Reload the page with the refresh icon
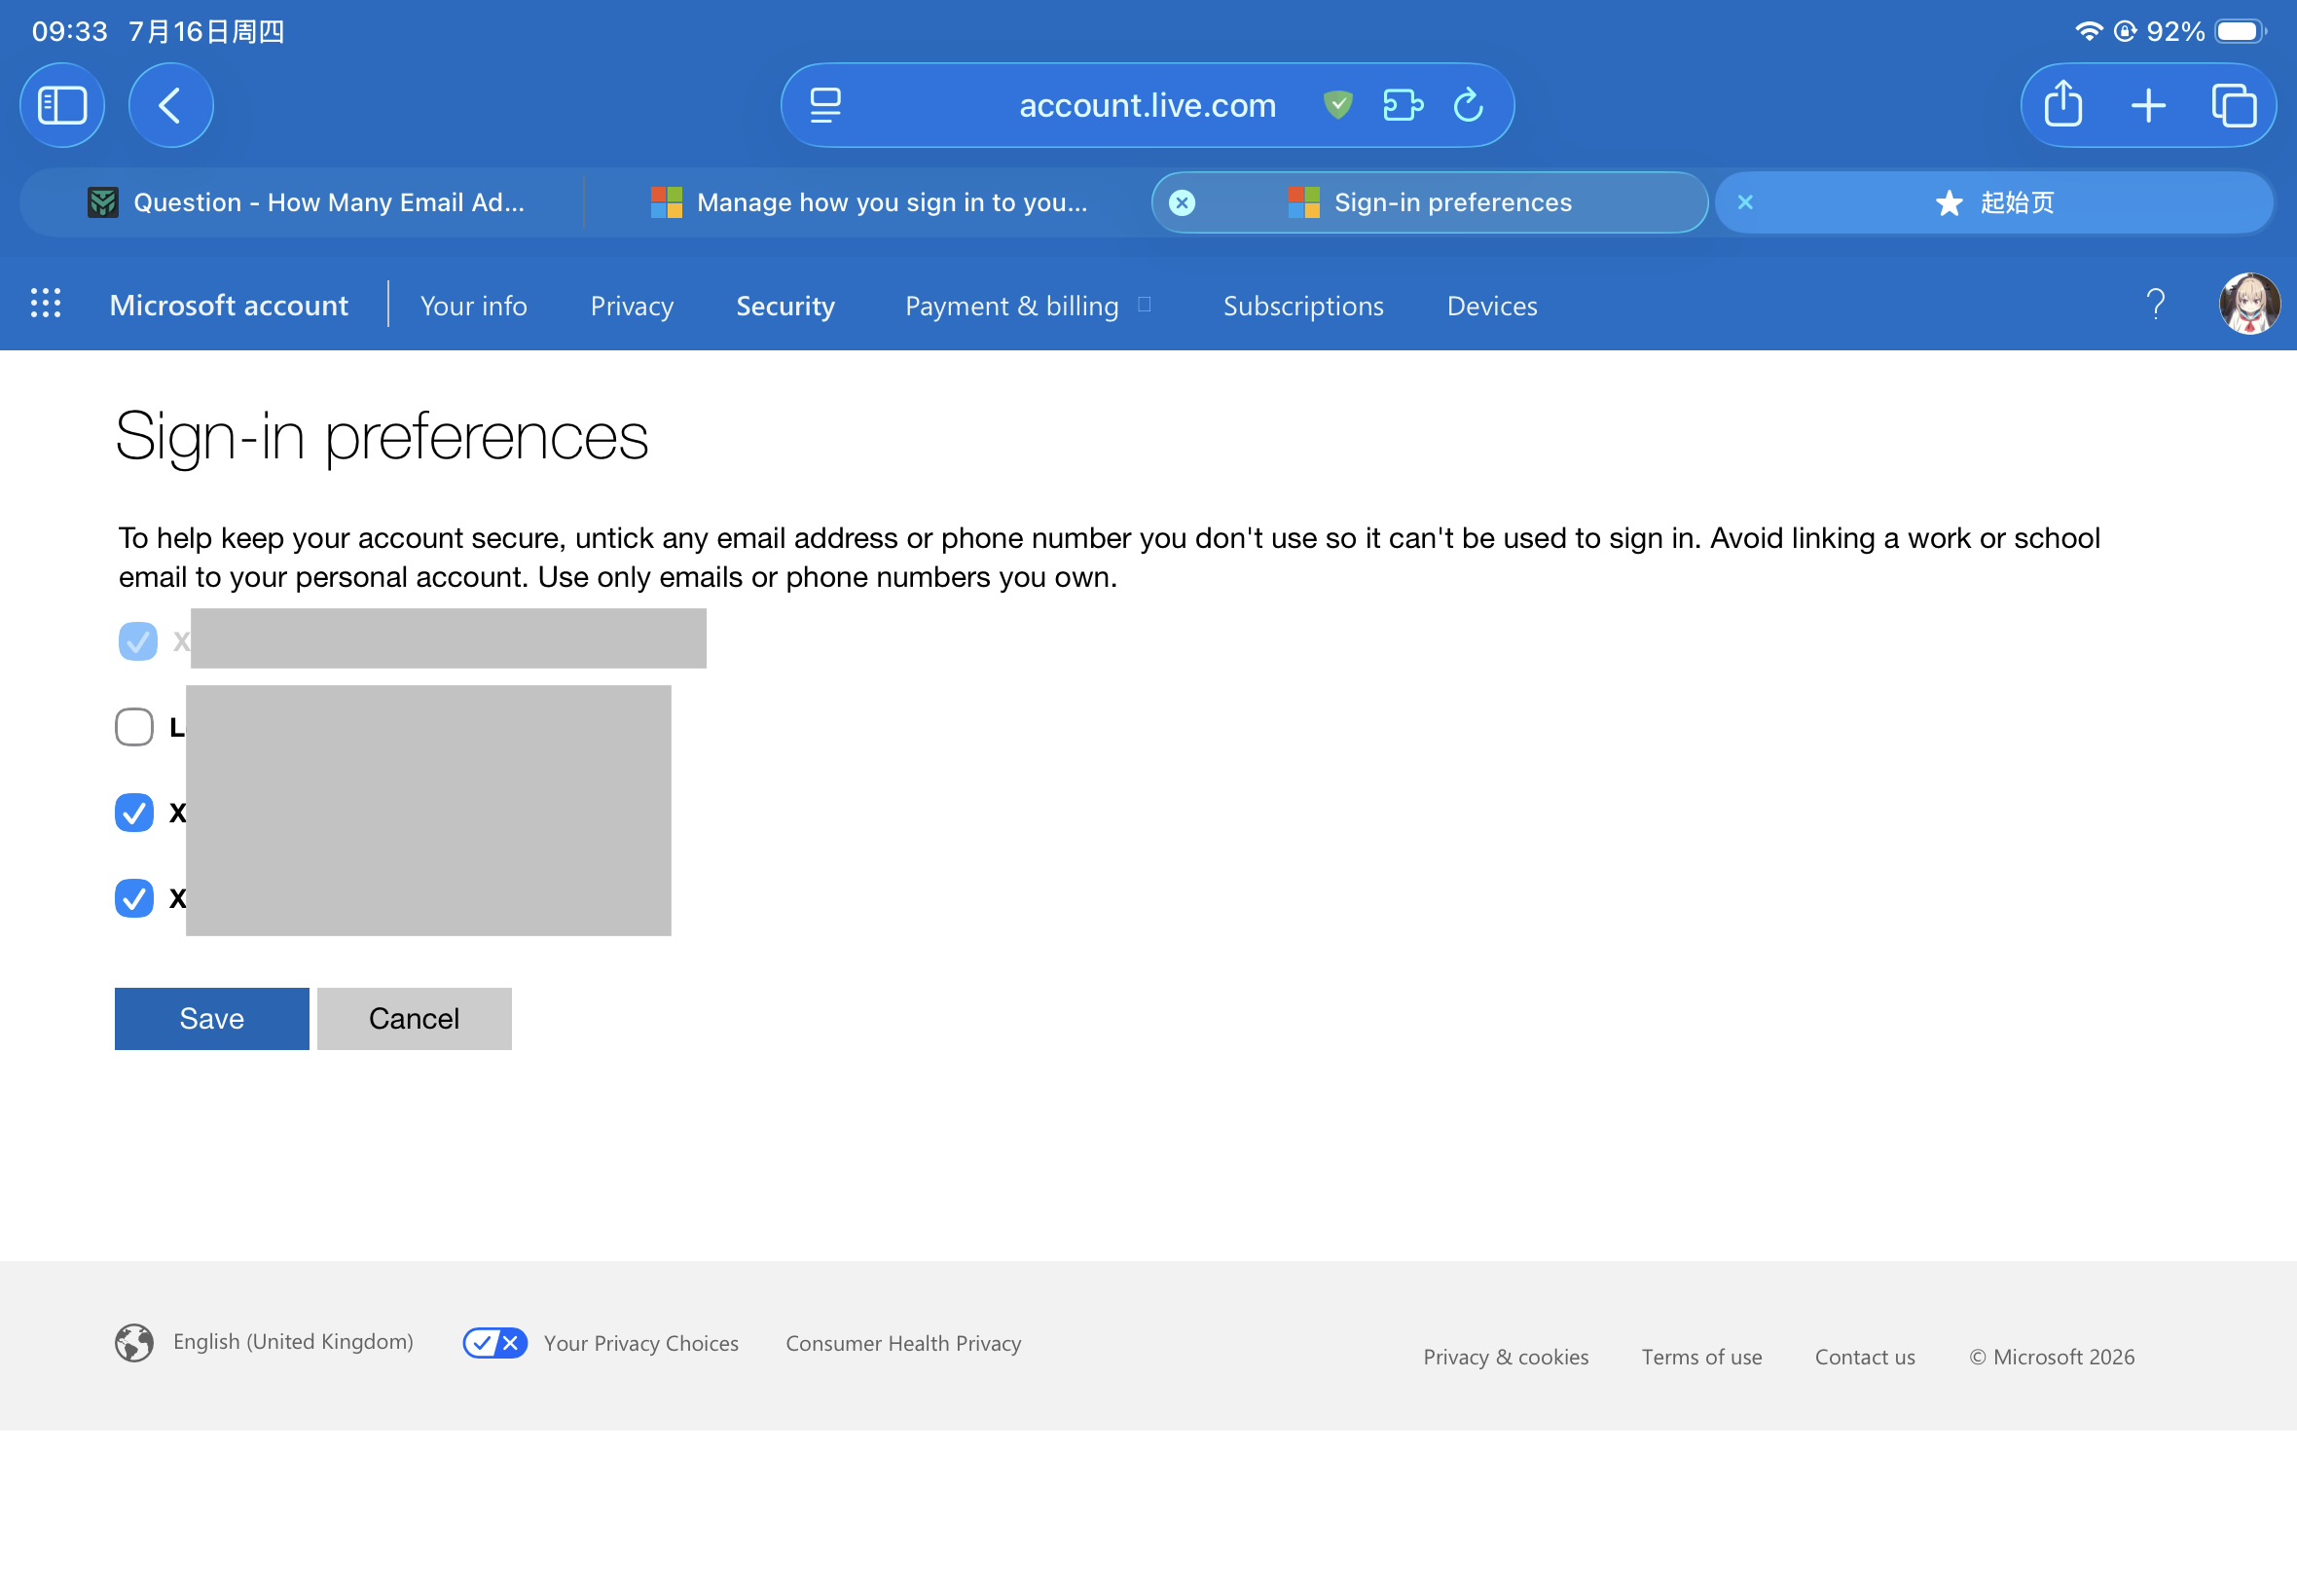This screenshot has width=2297, height=1596. click(x=1468, y=104)
